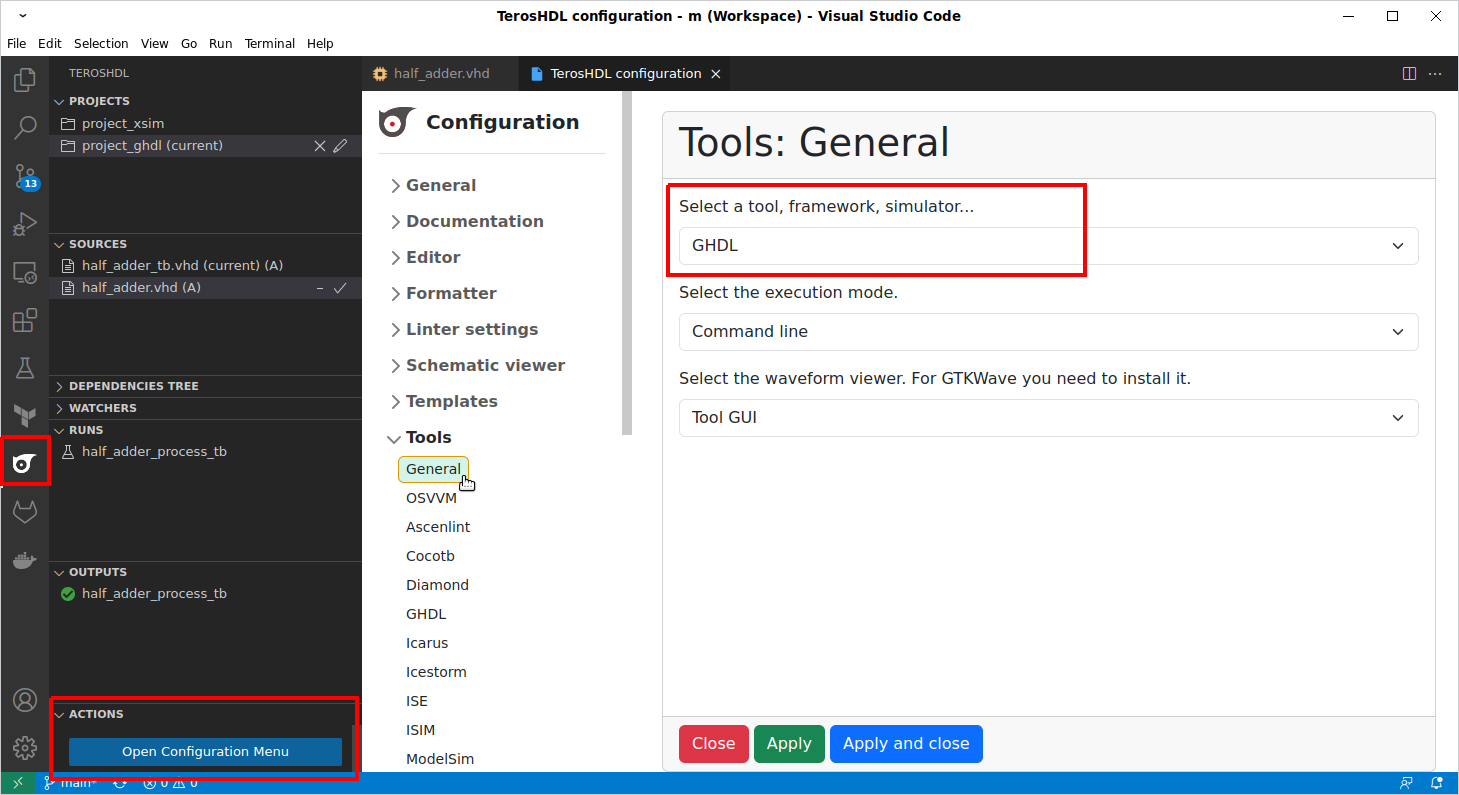Image resolution: width=1459 pixels, height=795 pixels.
Task: Expand the Schematic viewer section
Action: (476, 366)
